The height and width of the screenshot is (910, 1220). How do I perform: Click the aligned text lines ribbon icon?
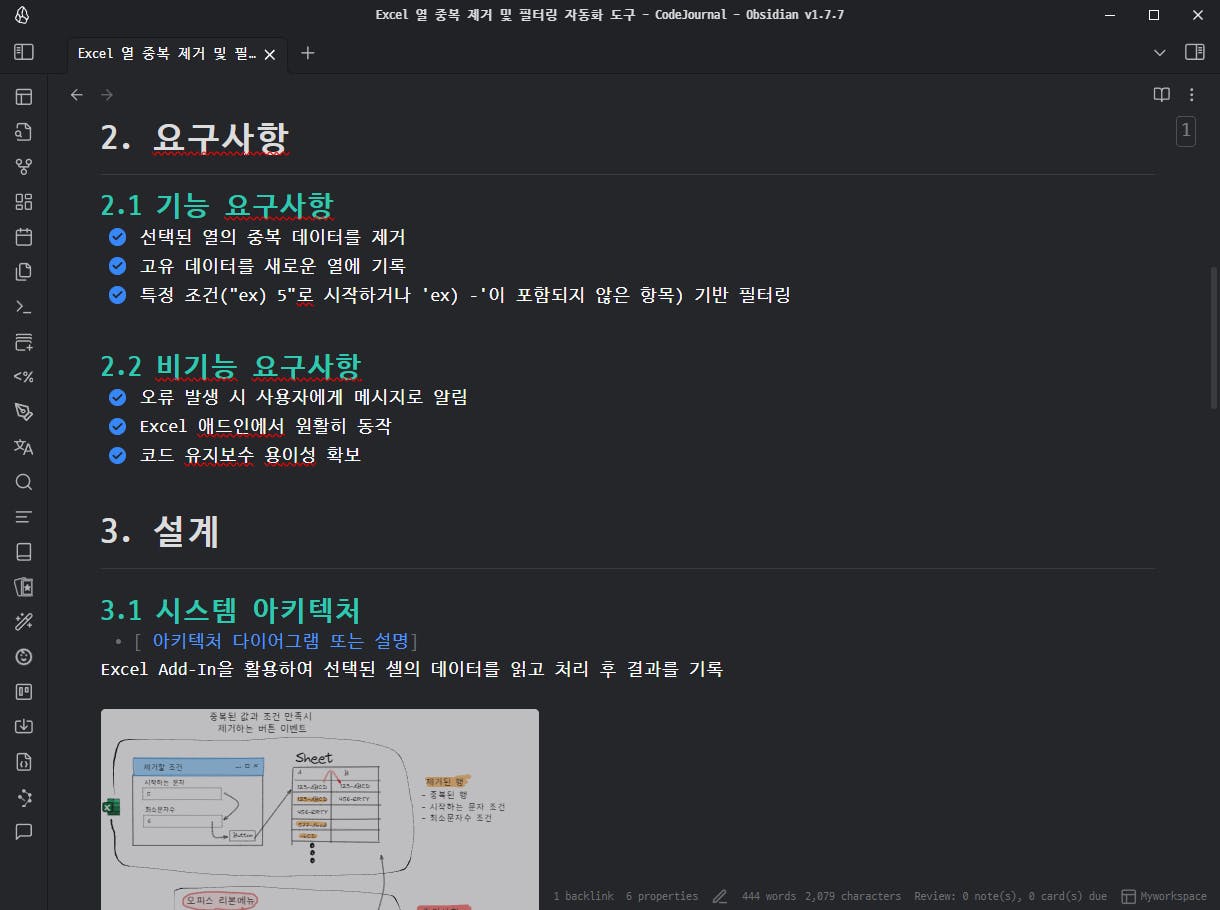point(24,517)
